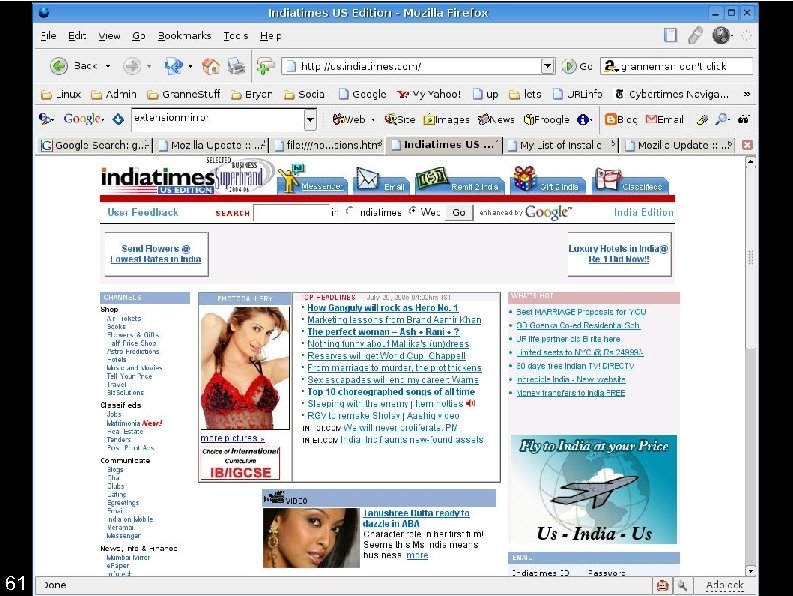
Task: Click the green Go arrow button
Action: tap(569, 66)
